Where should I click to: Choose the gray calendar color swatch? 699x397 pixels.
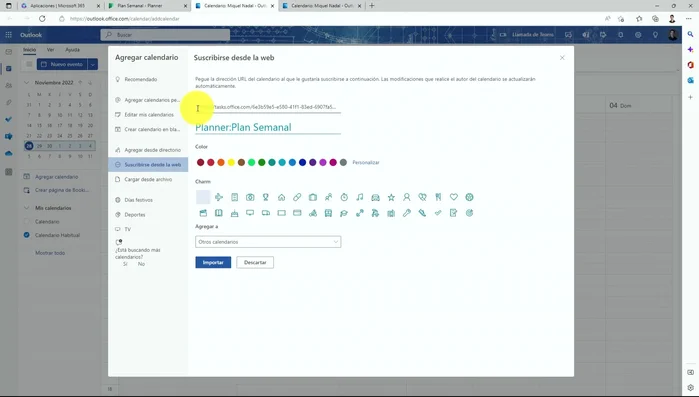(x=343, y=163)
